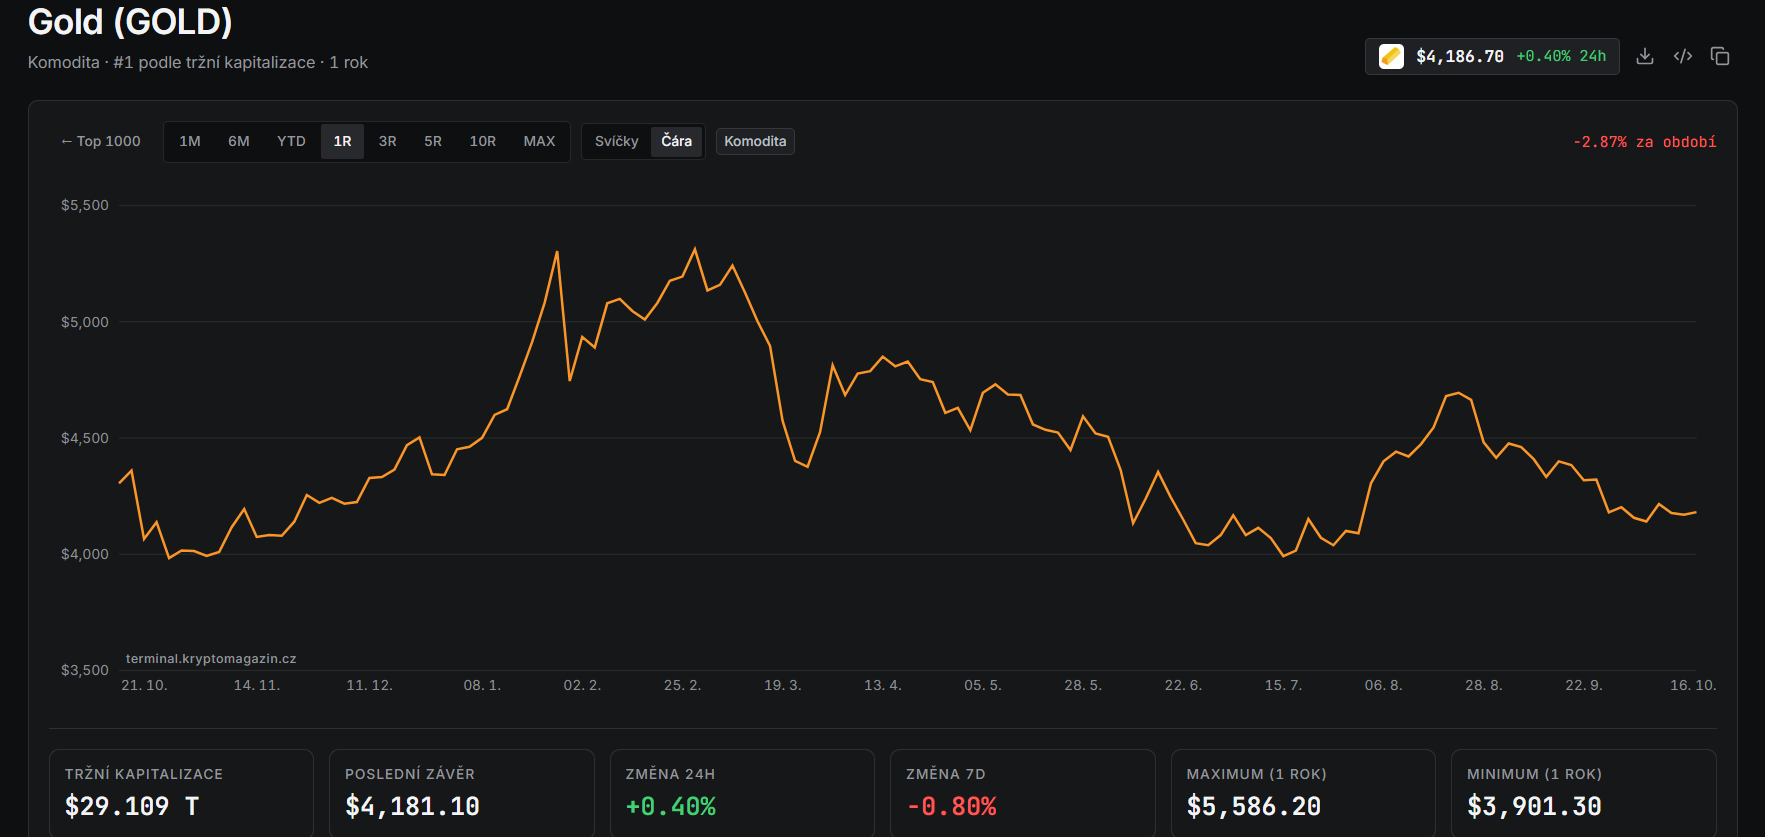Click the 21. 10. date on x-axis
The height and width of the screenshot is (837, 1765).
tap(144, 685)
